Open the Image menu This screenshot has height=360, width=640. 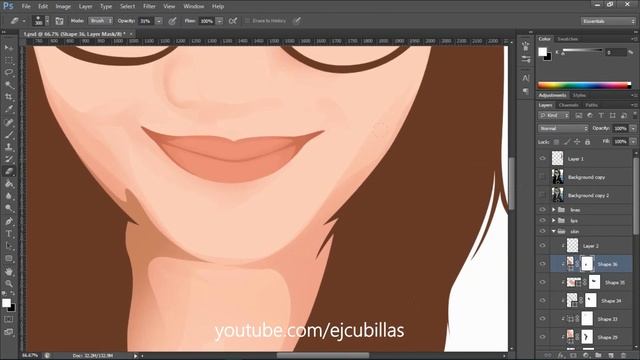coord(63,6)
